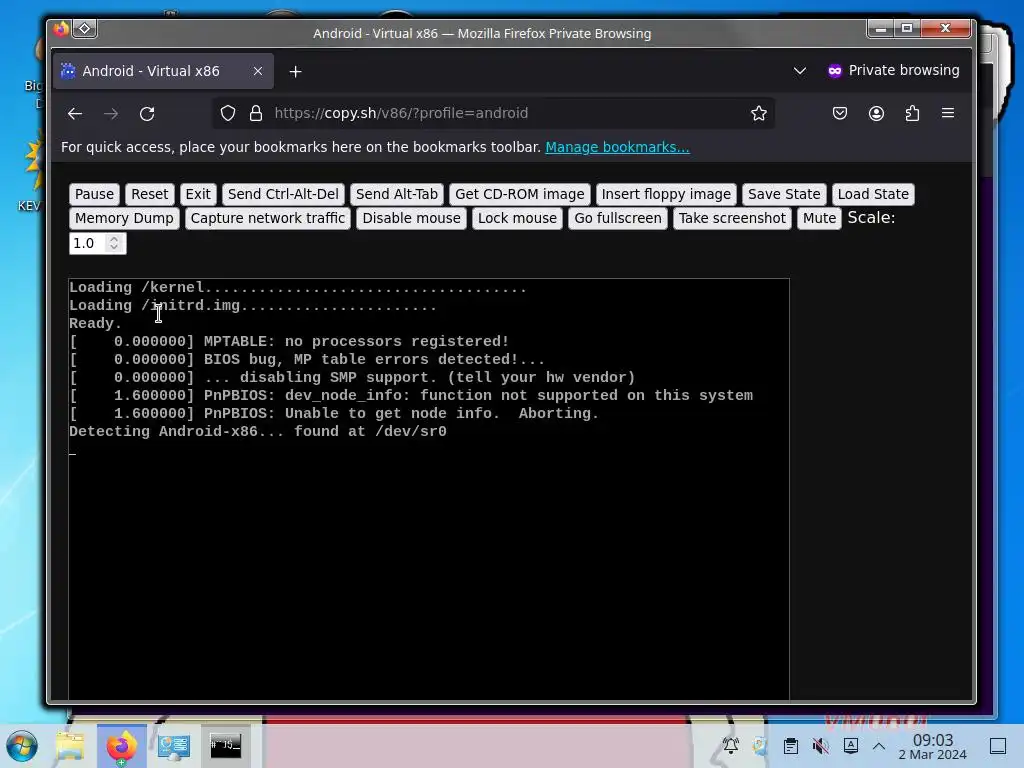The height and width of the screenshot is (768, 1024).
Task: Click Insert floppy image
Action: 666,194
